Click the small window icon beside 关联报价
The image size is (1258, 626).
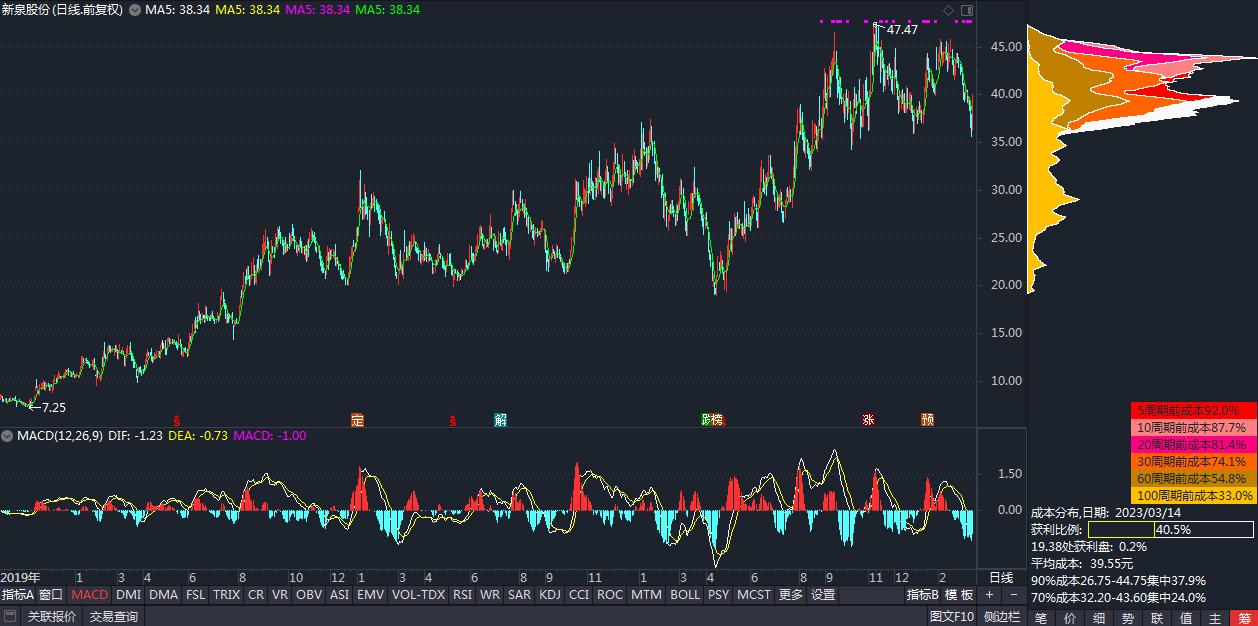[10, 617]
